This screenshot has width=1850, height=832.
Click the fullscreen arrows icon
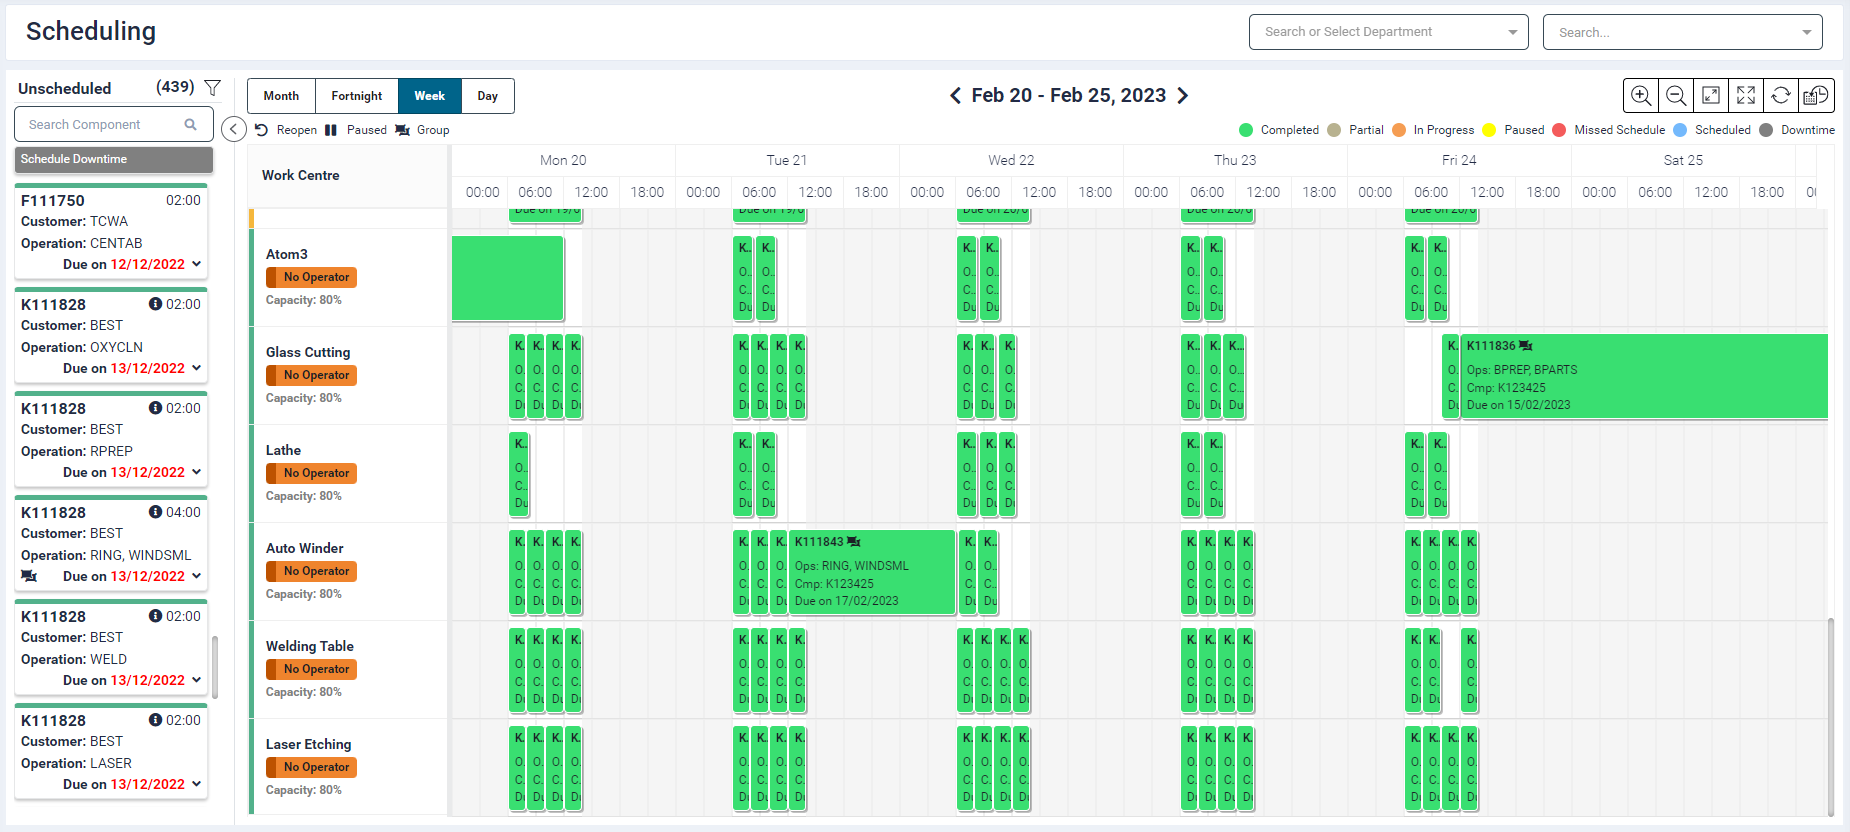(1746, 96)
